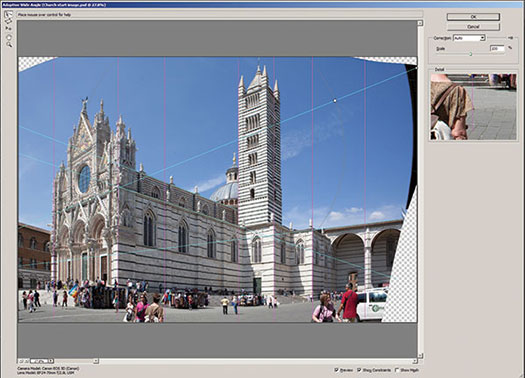The width and height of the screenshot is (525, 378).
Task: Click the Cancel button
Action: (473, 26)
